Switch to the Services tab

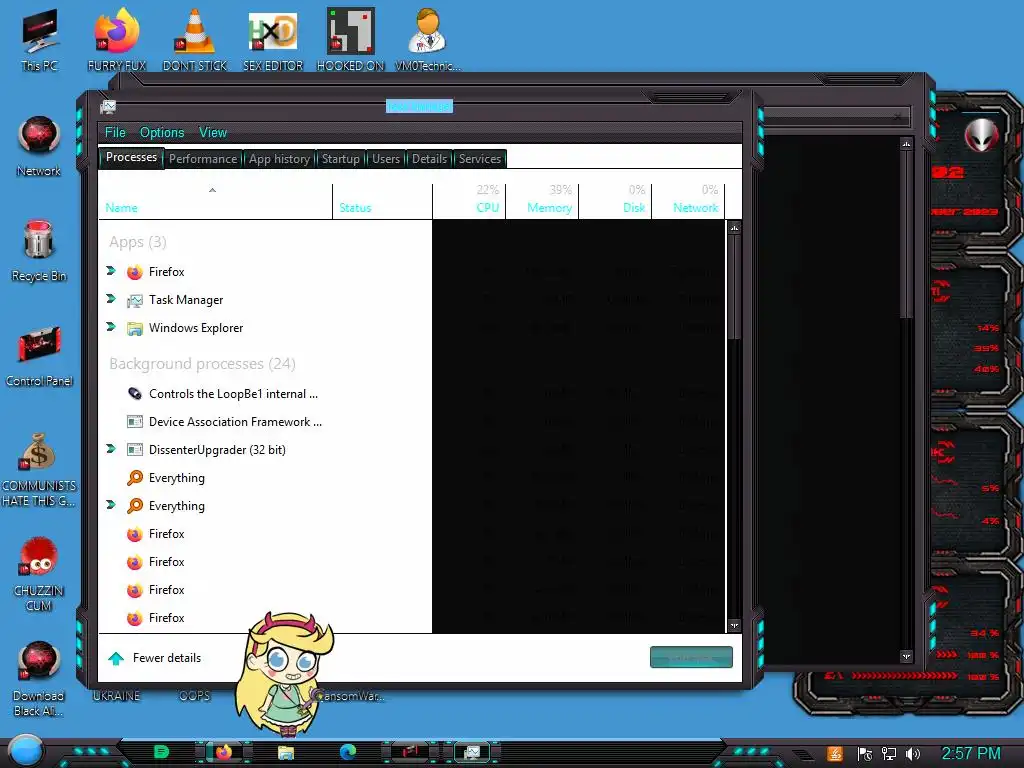(x=480, y=159)
